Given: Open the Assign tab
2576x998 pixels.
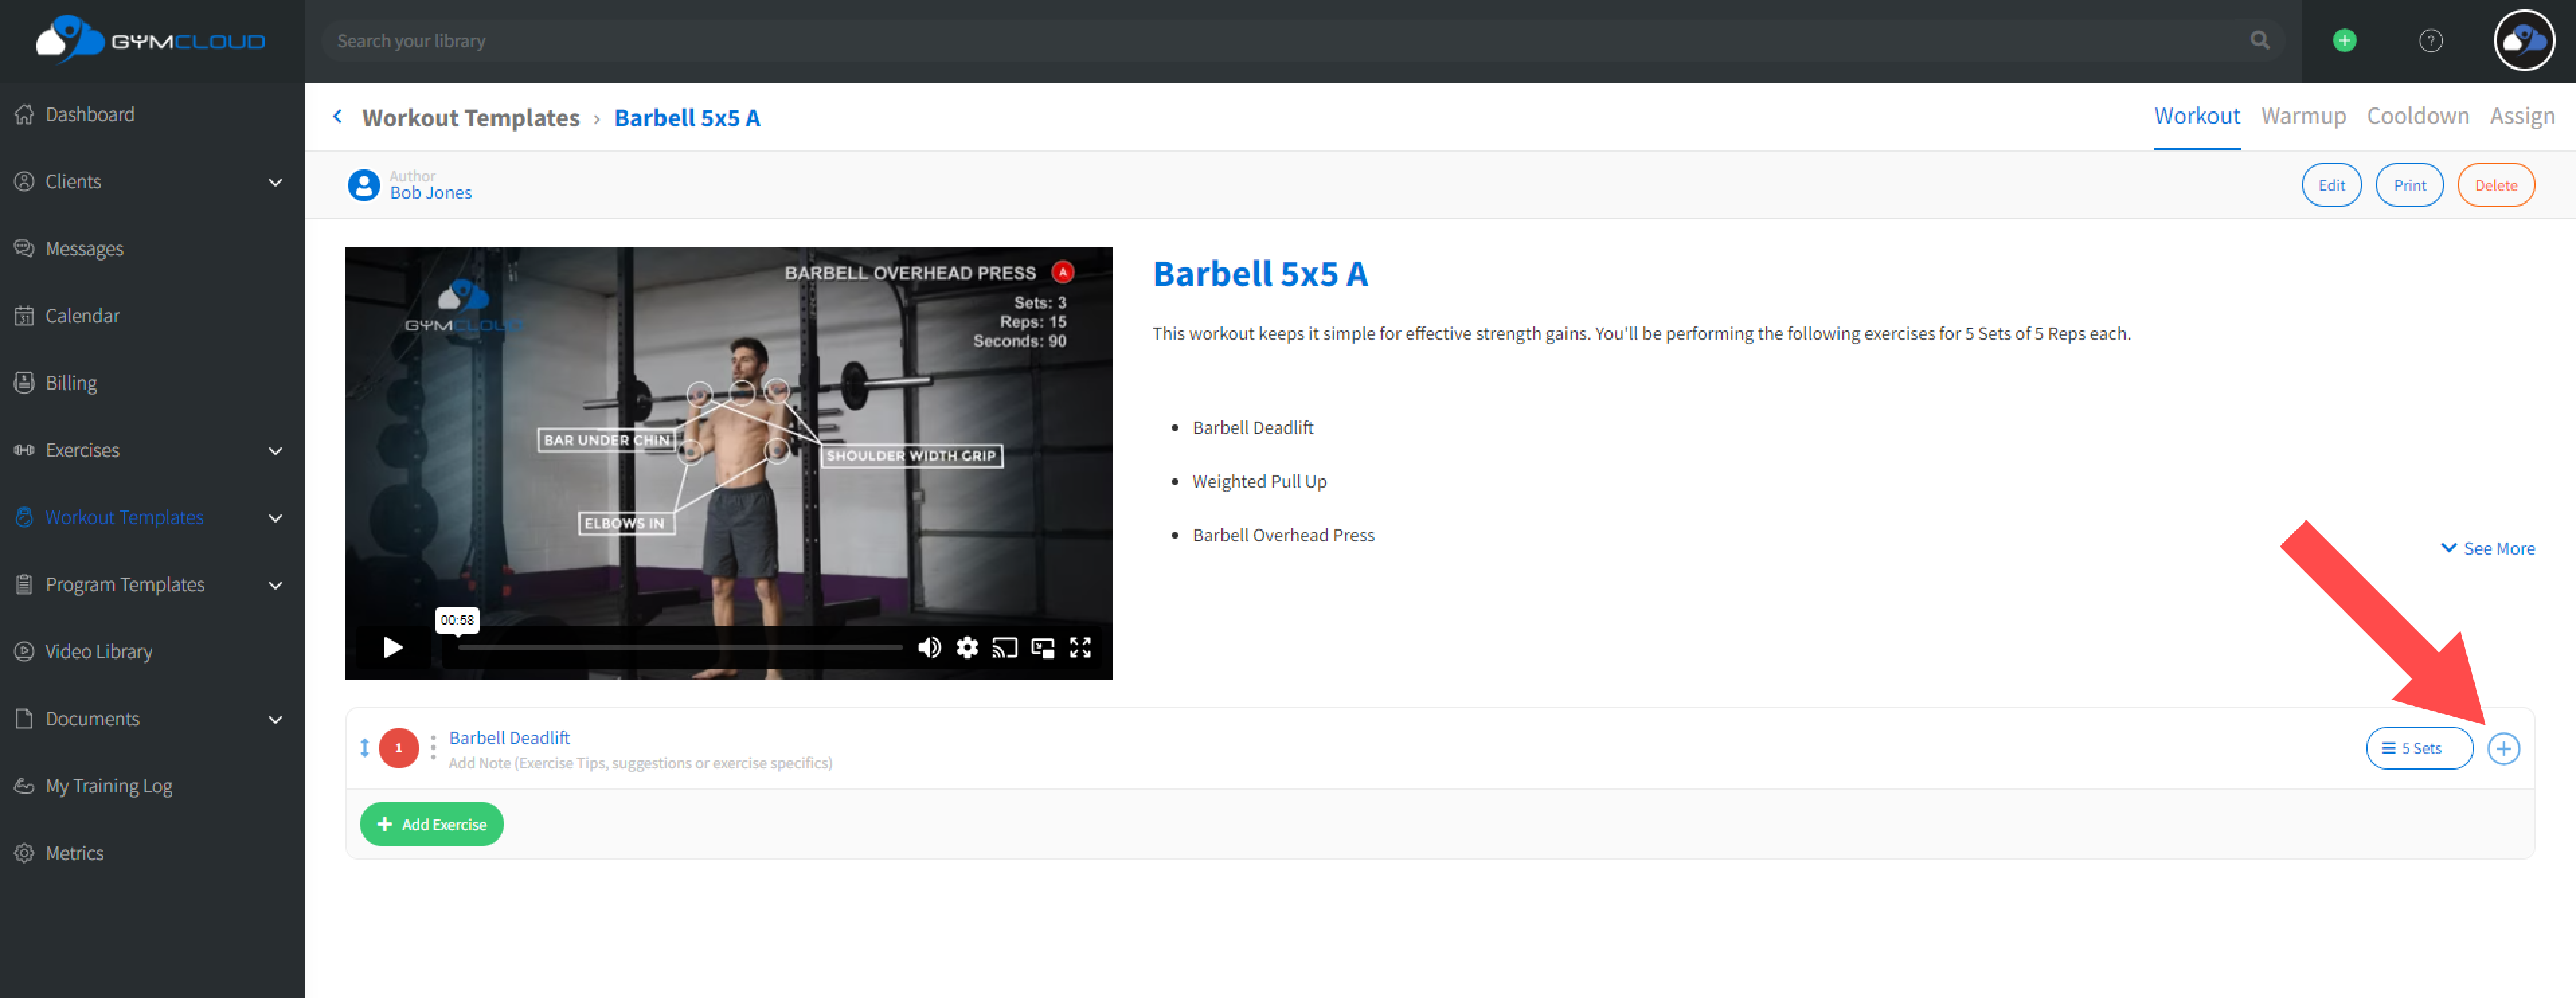Looking at the screenshot, I should tap(2521, 116).
